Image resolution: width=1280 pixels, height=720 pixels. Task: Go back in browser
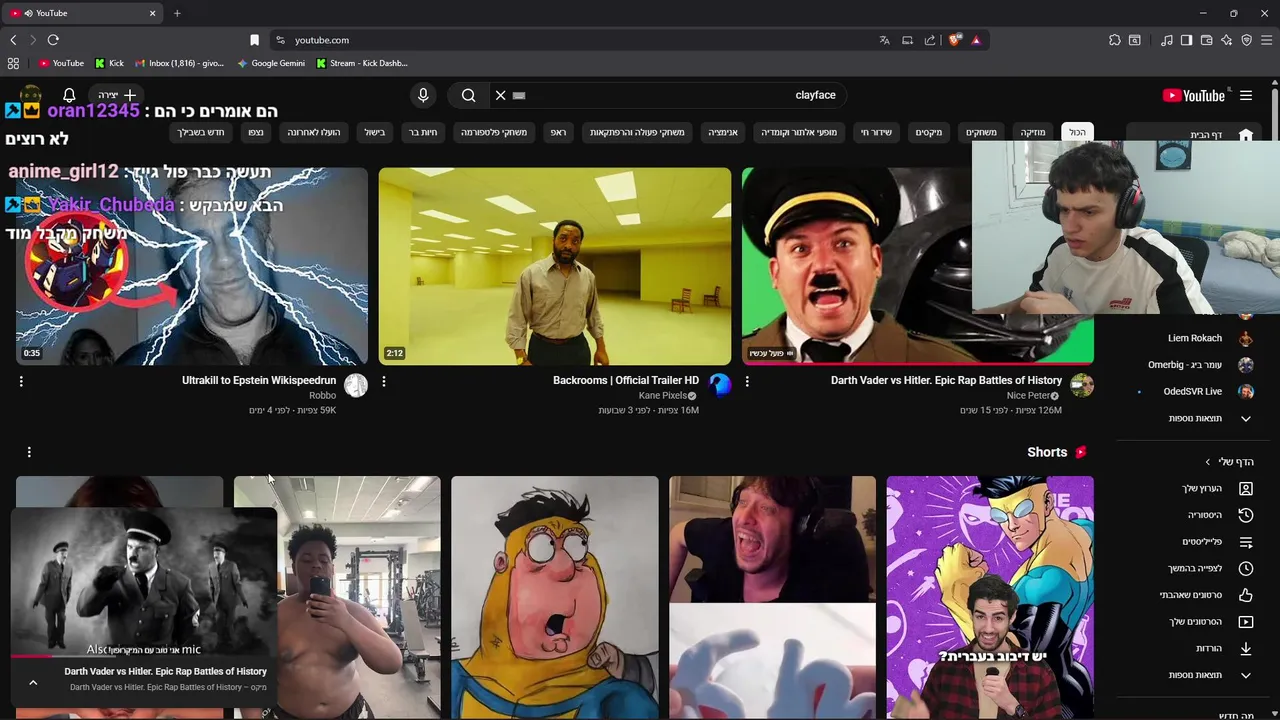(x=13, y=40)
